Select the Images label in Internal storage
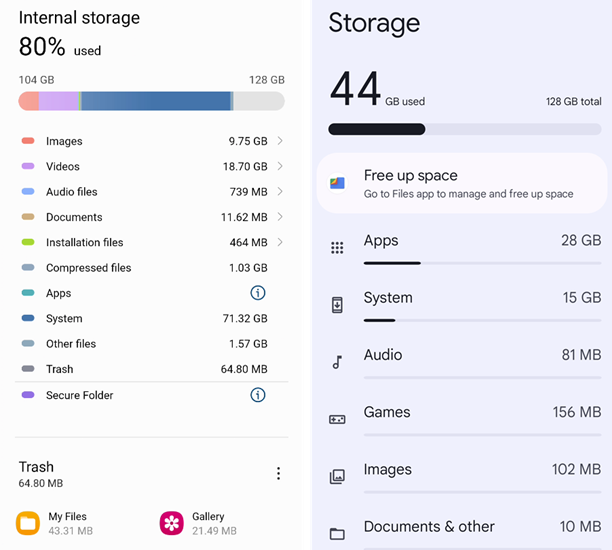The image size is (612, 550). 64,141
